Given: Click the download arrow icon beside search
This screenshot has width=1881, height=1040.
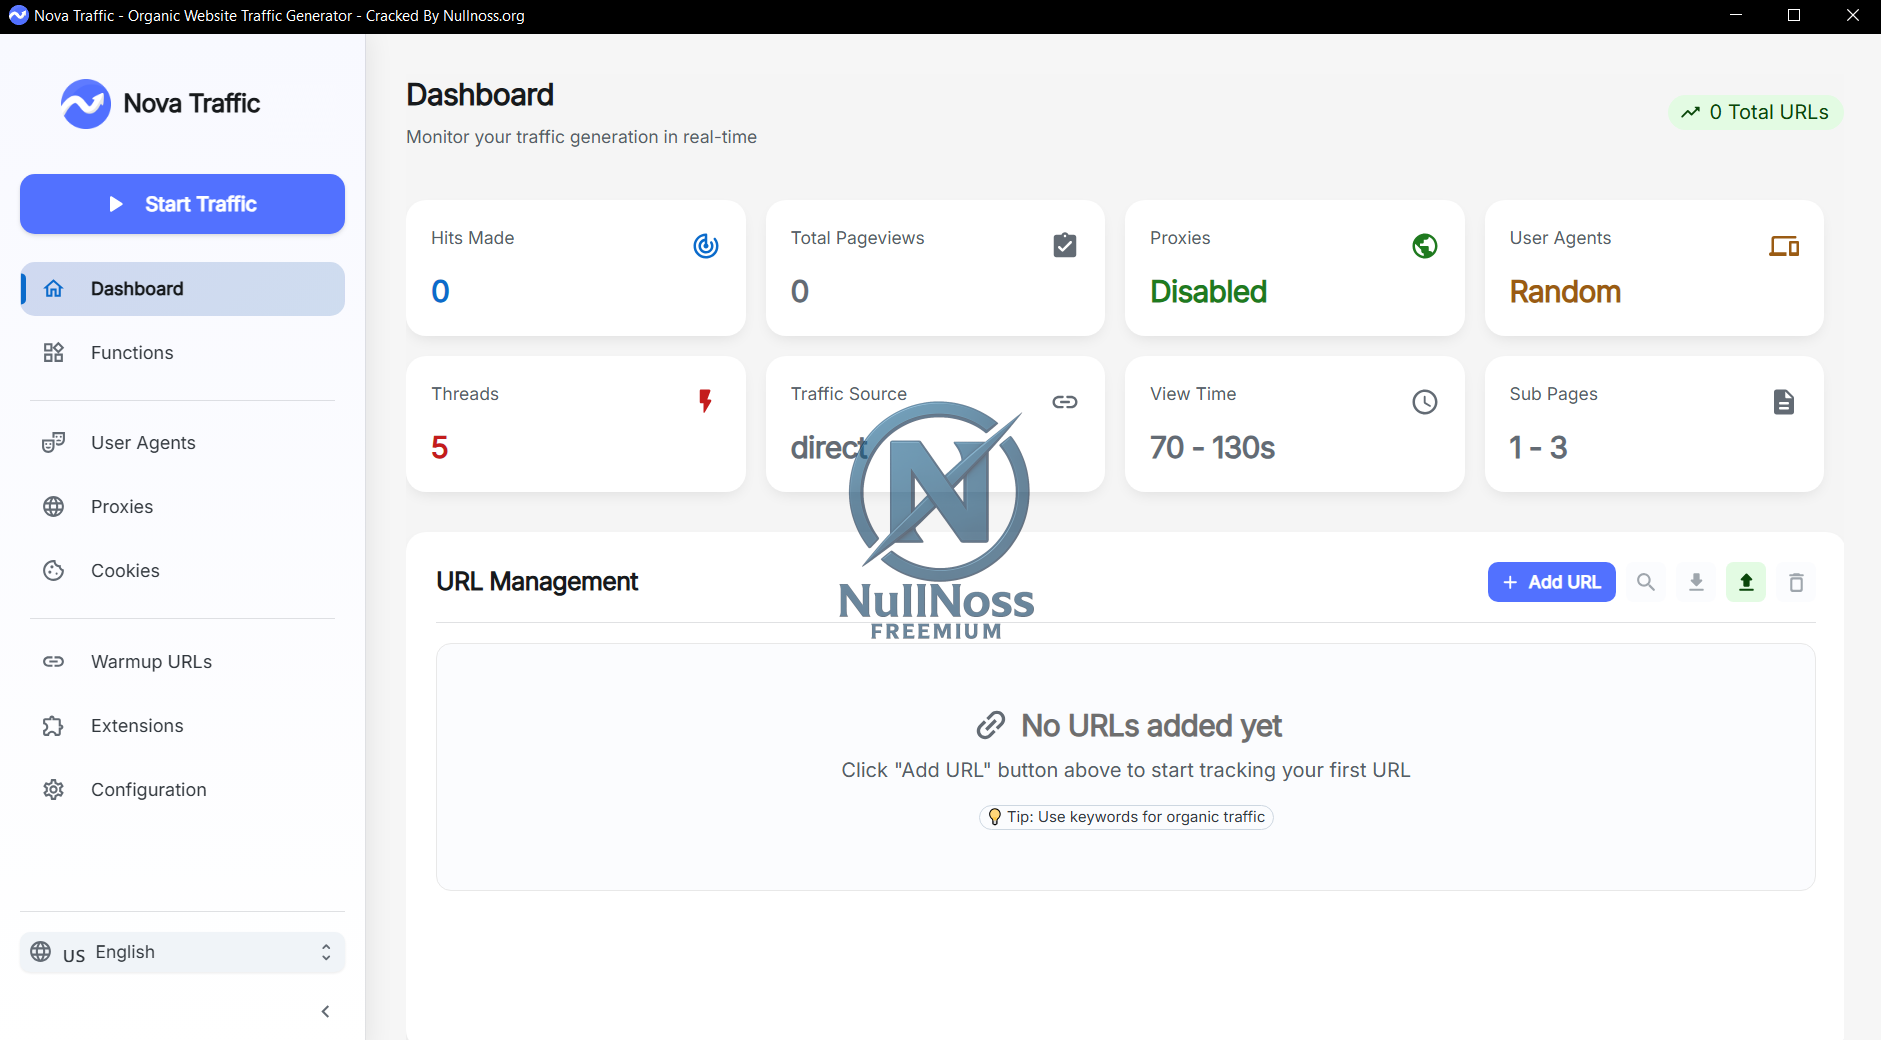Looking at the screenshot, I should point(1696,582).
